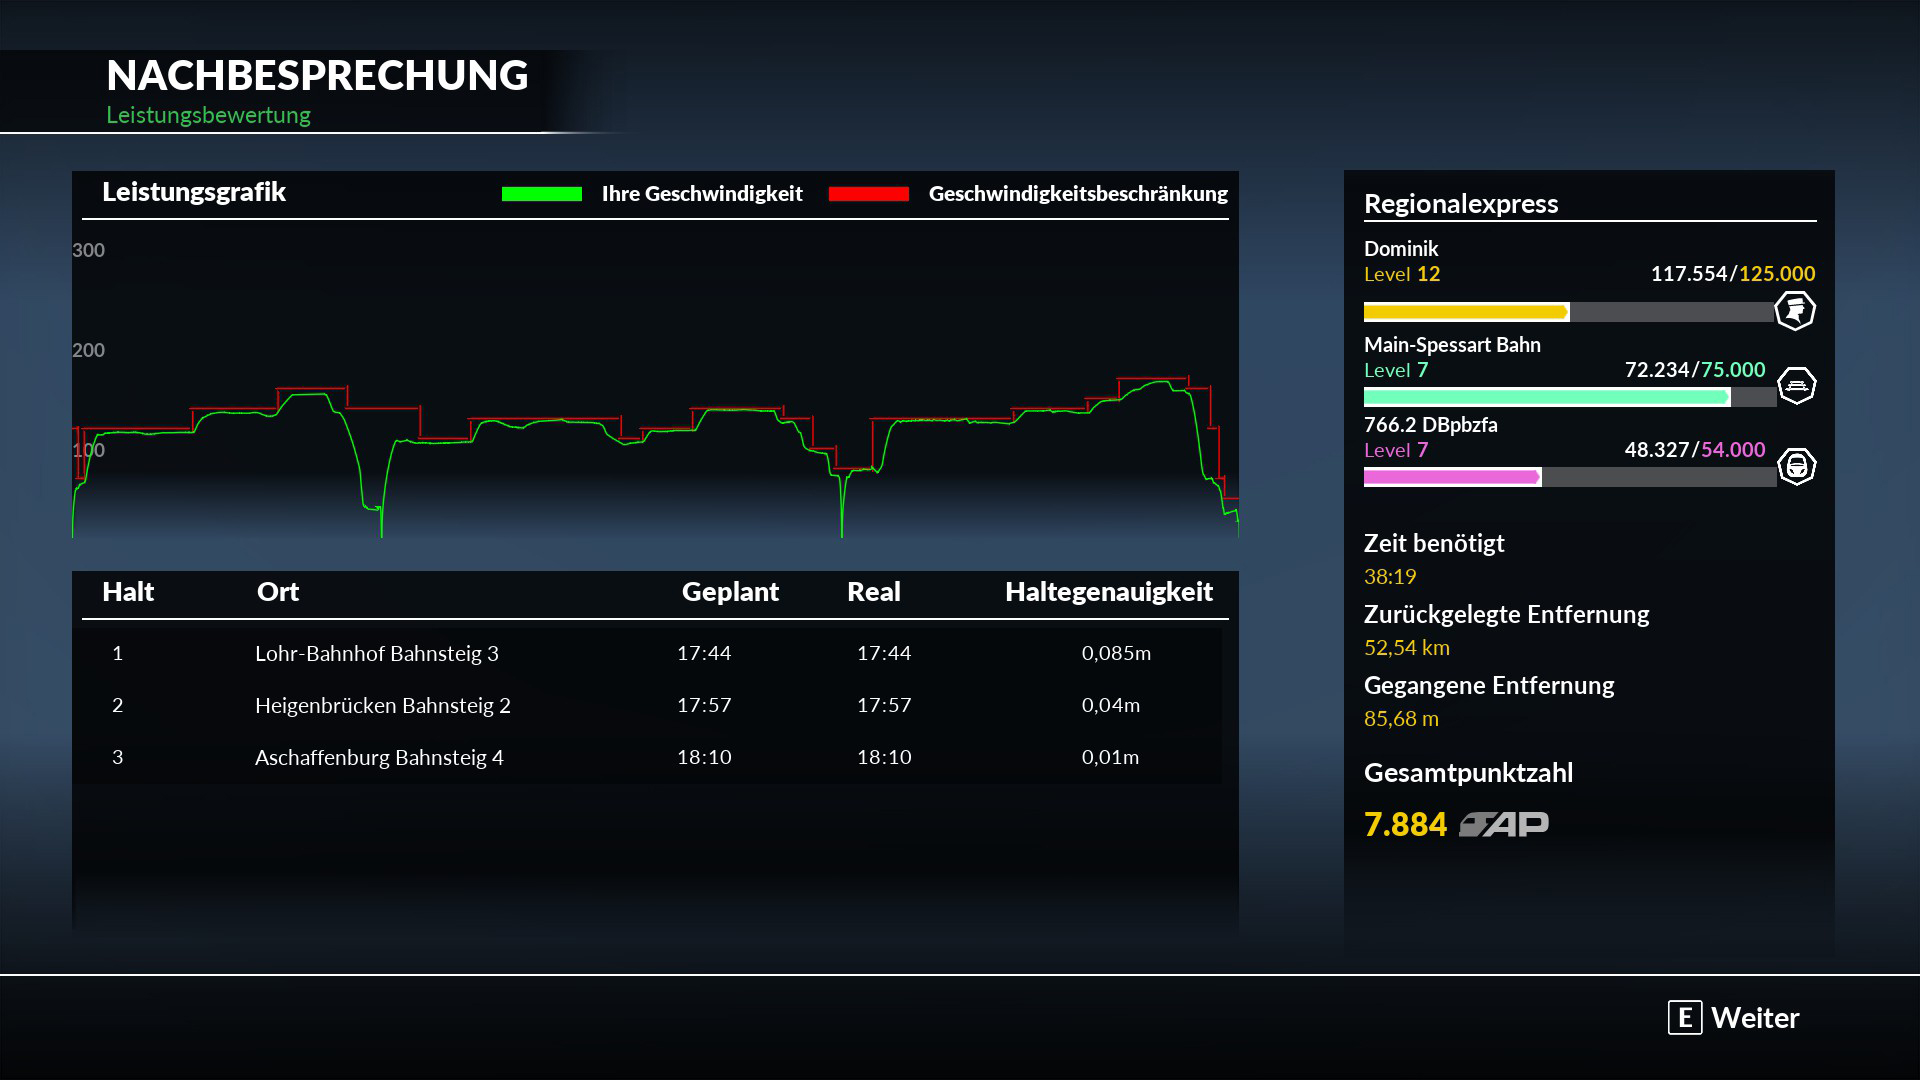The height and width of the screenshot is (1080, 1920).
Task: Click the green Ihre Geschwindigkeit legend swatch
Action: click(x=541, y=194)
